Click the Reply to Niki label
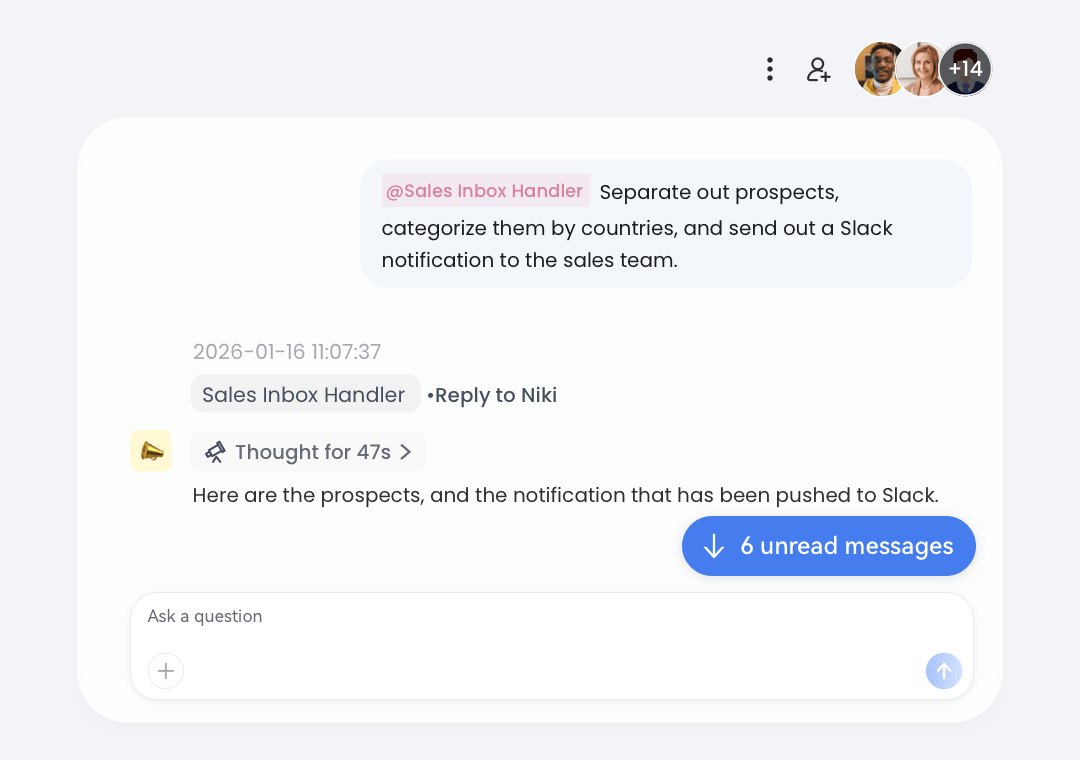This screenshot has width=1080, height=760. [495, 395]
